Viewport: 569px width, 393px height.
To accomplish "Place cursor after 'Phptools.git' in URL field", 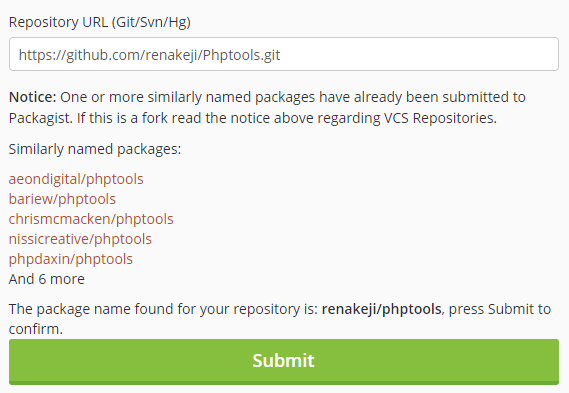I will [x=281, y=55].
